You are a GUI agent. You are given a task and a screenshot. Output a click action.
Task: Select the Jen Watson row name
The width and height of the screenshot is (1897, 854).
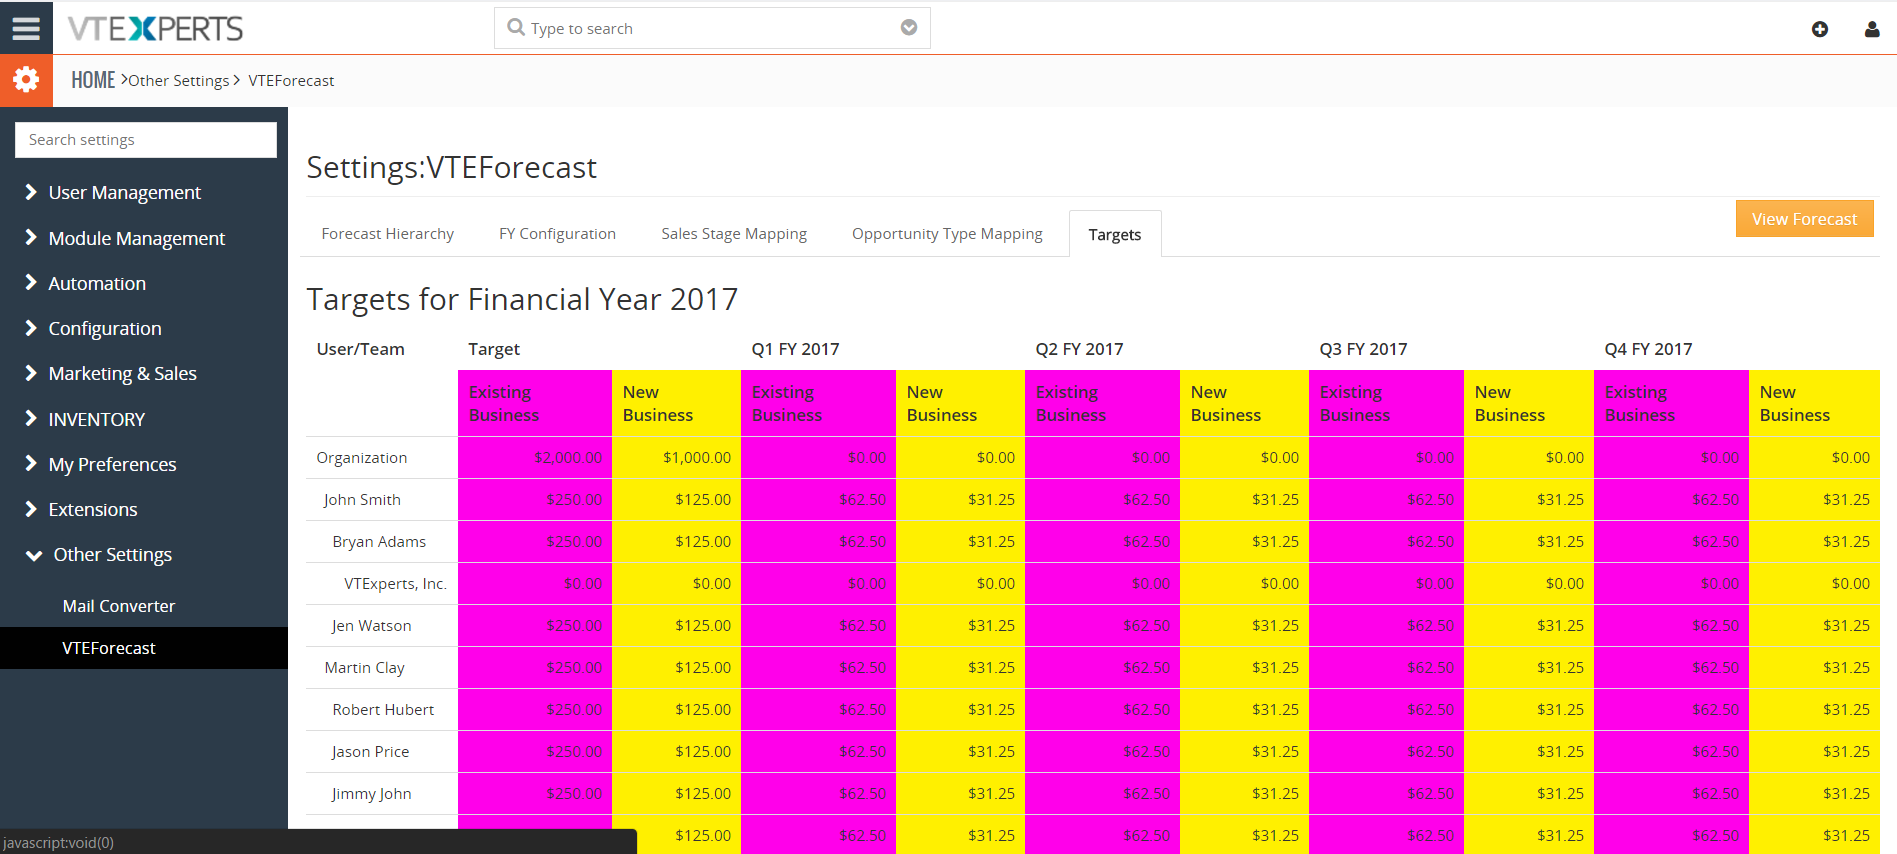pyautogui.click(x=371, y=626)
